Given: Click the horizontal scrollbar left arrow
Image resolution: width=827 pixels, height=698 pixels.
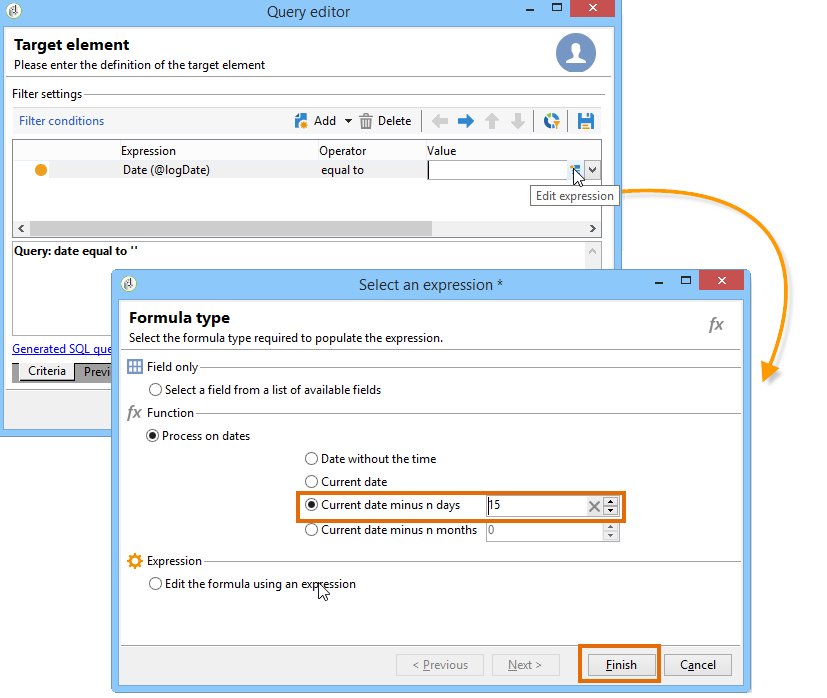Looking at the screenshot, I should (21, 228).
